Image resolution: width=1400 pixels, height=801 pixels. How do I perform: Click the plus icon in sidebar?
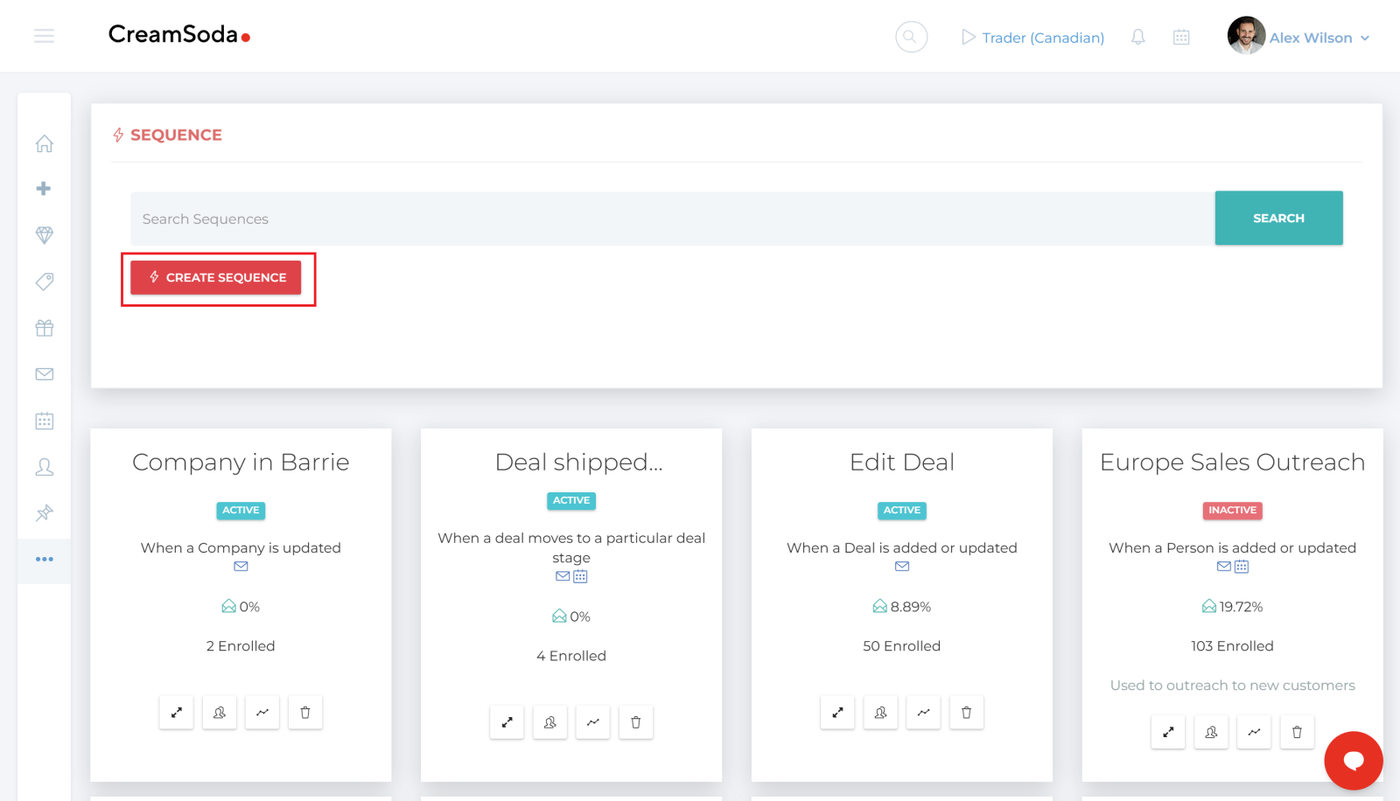click(44, 189)
